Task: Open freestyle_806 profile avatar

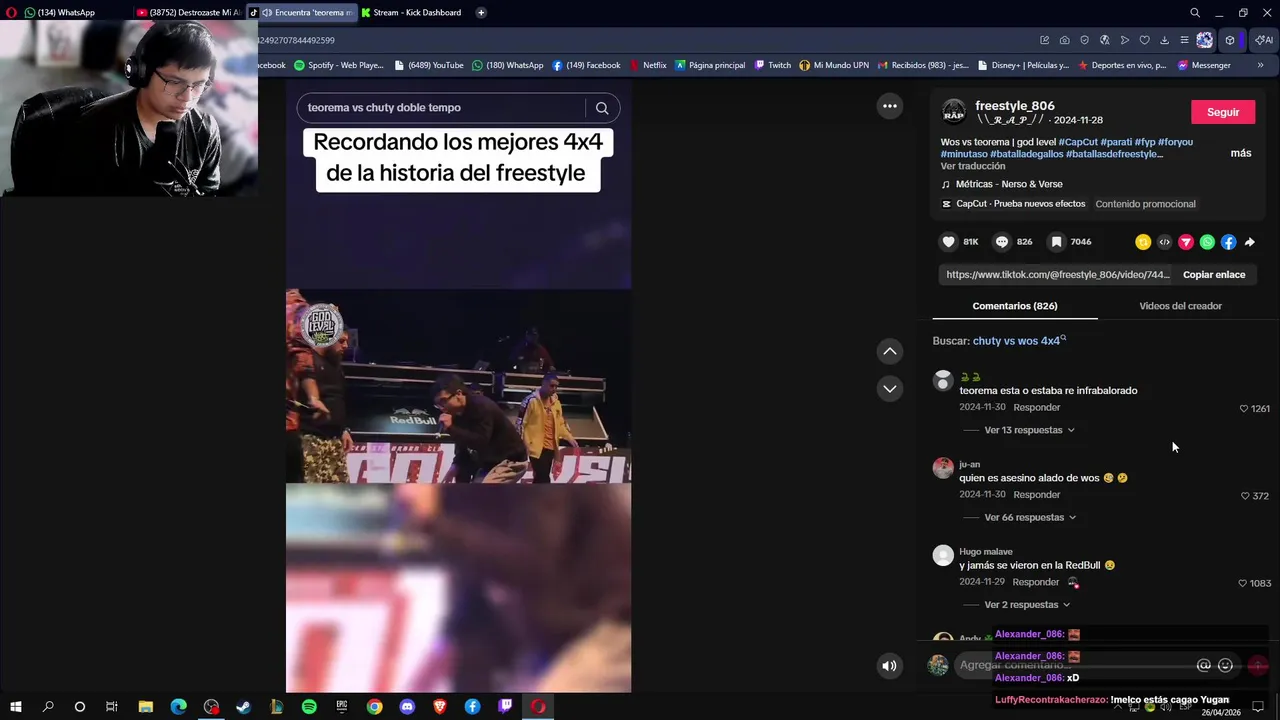Action: click(x=954, y=111)
